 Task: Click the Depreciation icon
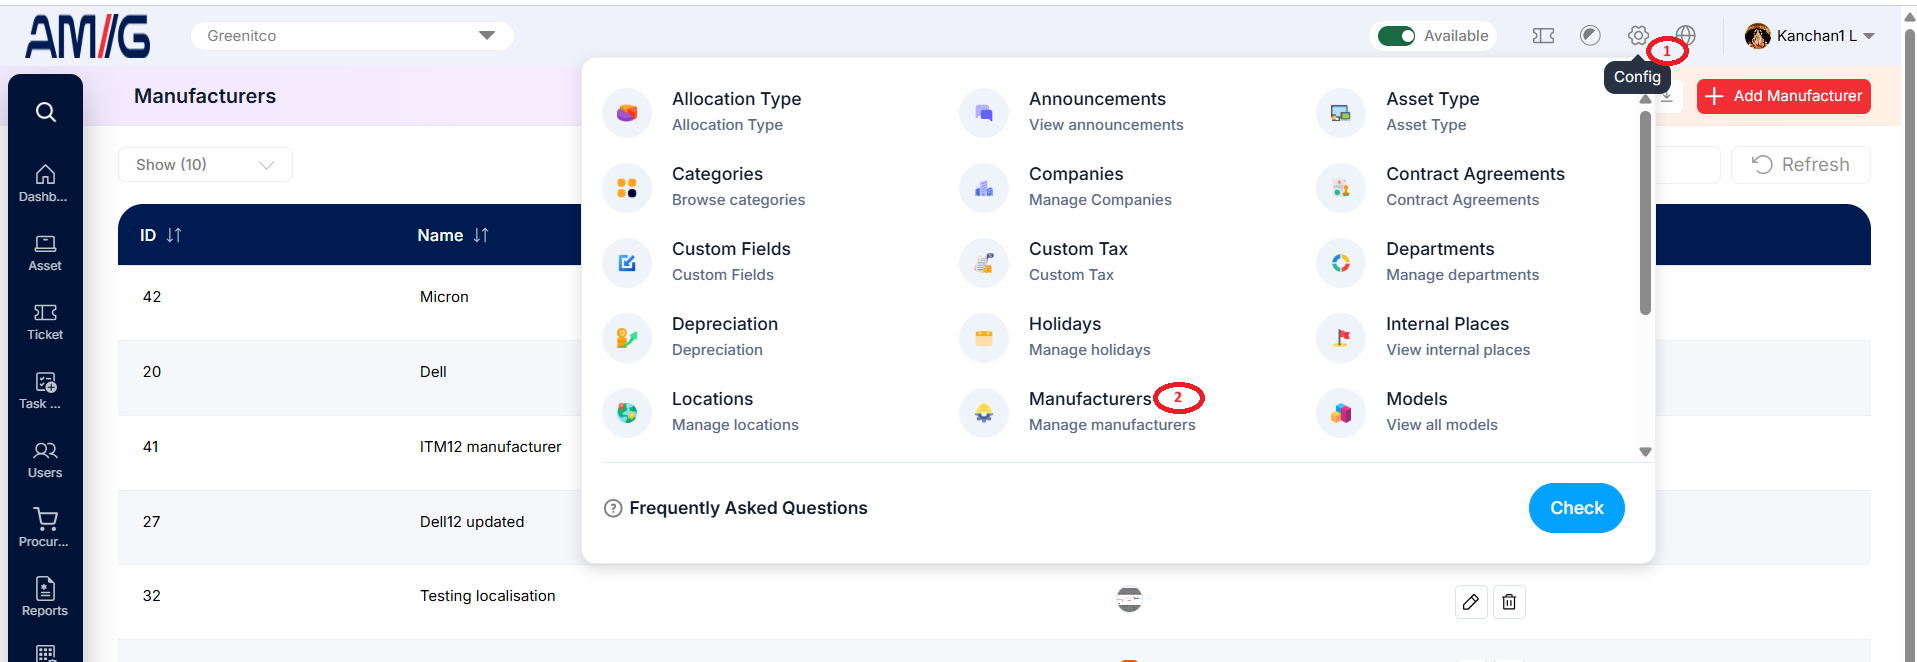[627, 338]
